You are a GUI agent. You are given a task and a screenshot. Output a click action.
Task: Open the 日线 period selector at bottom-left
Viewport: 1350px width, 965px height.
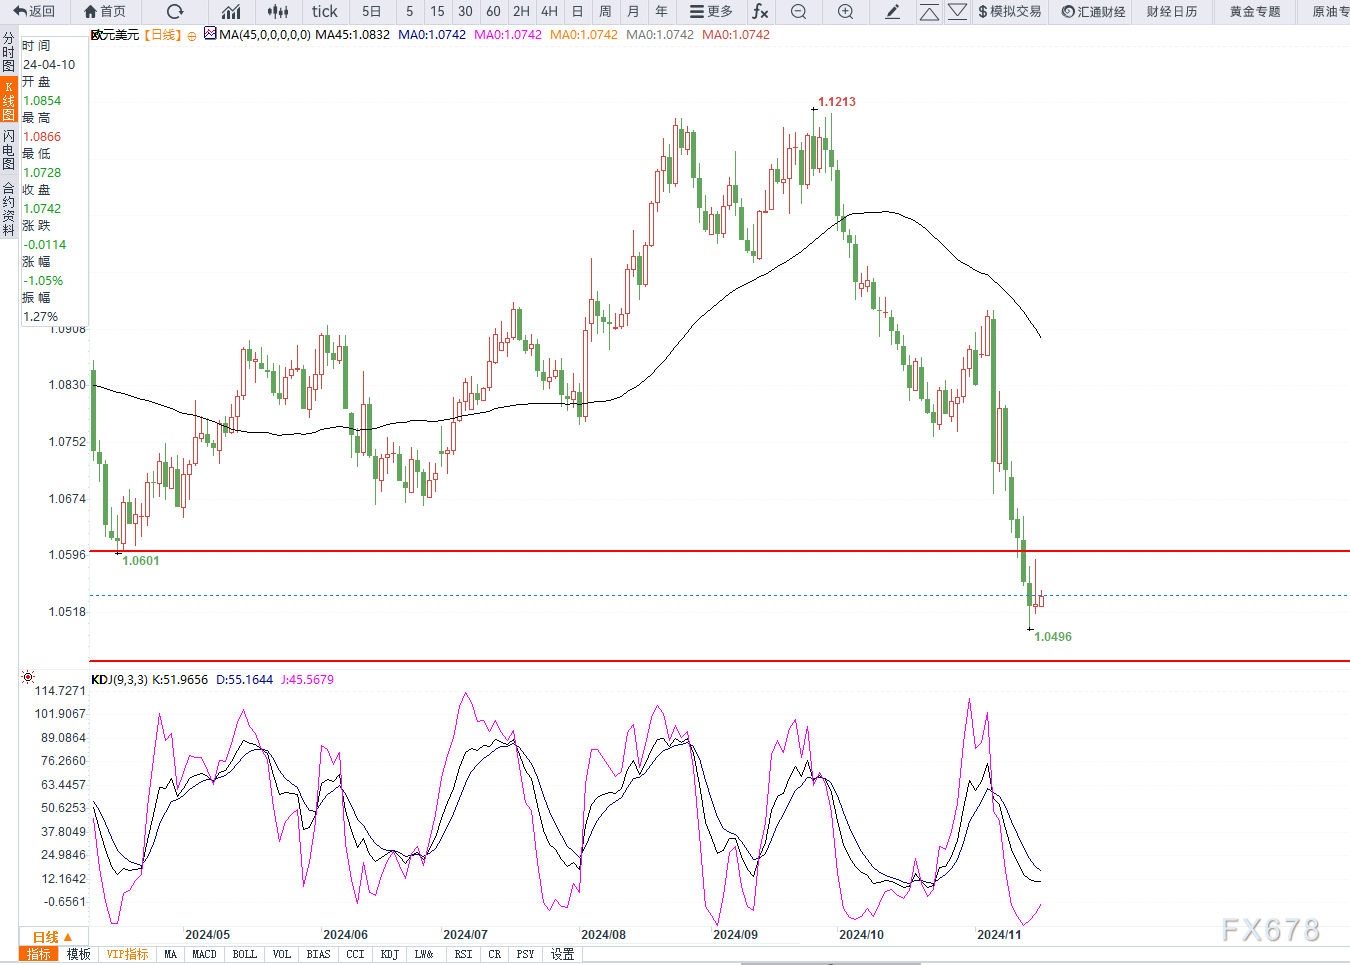tap(52, 937)
